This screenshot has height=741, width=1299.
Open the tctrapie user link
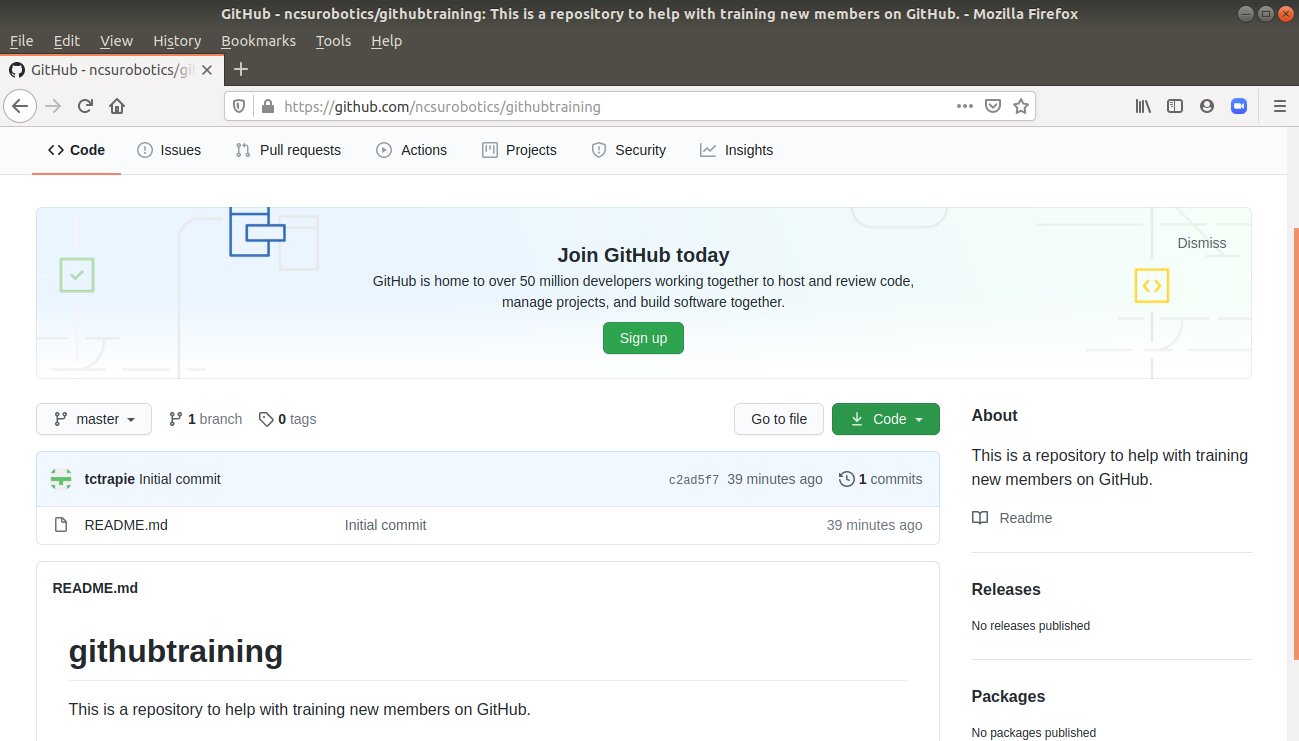click(x=110, y=479)
